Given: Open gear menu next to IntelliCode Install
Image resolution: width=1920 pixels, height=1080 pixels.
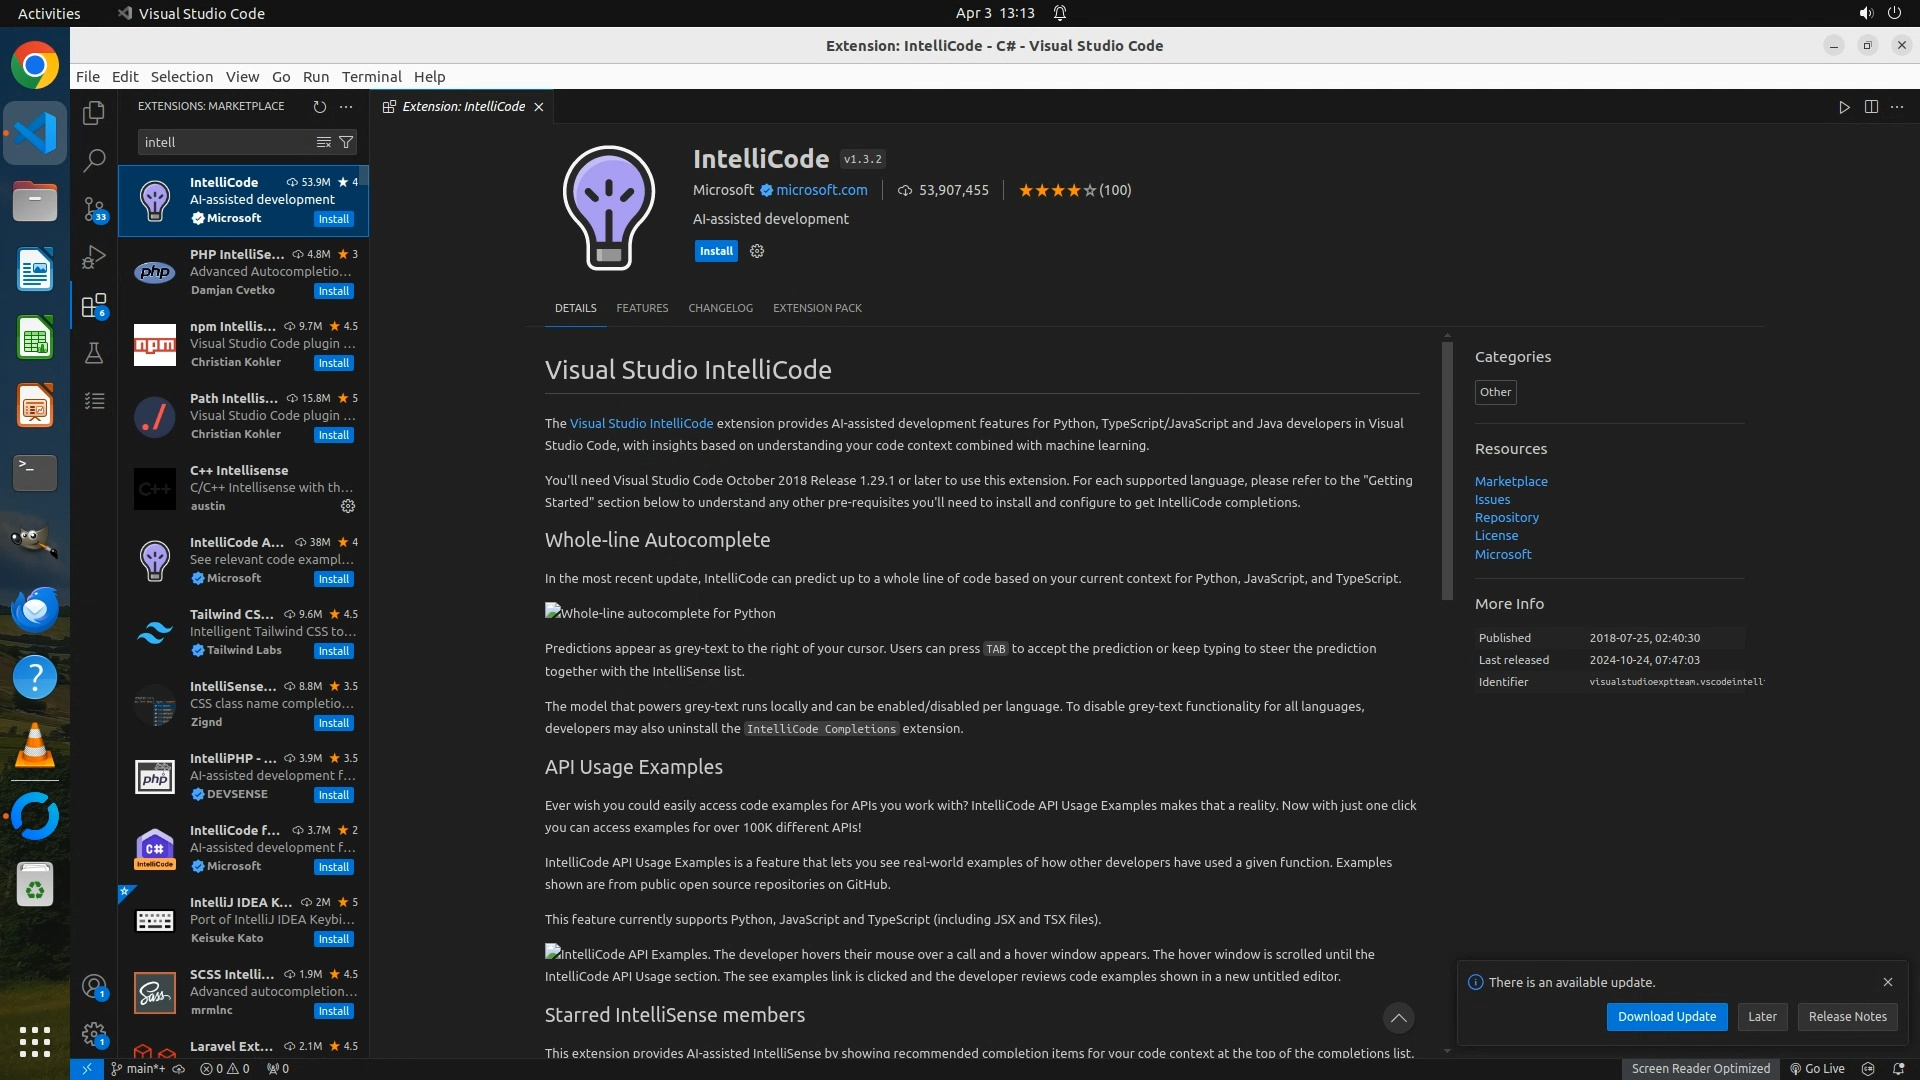Looking at the screenshot, I should [757, 251].
